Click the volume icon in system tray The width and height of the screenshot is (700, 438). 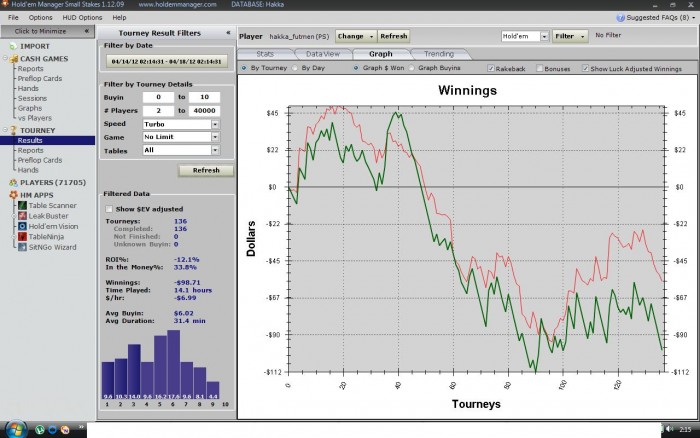[x=669, y=429]
